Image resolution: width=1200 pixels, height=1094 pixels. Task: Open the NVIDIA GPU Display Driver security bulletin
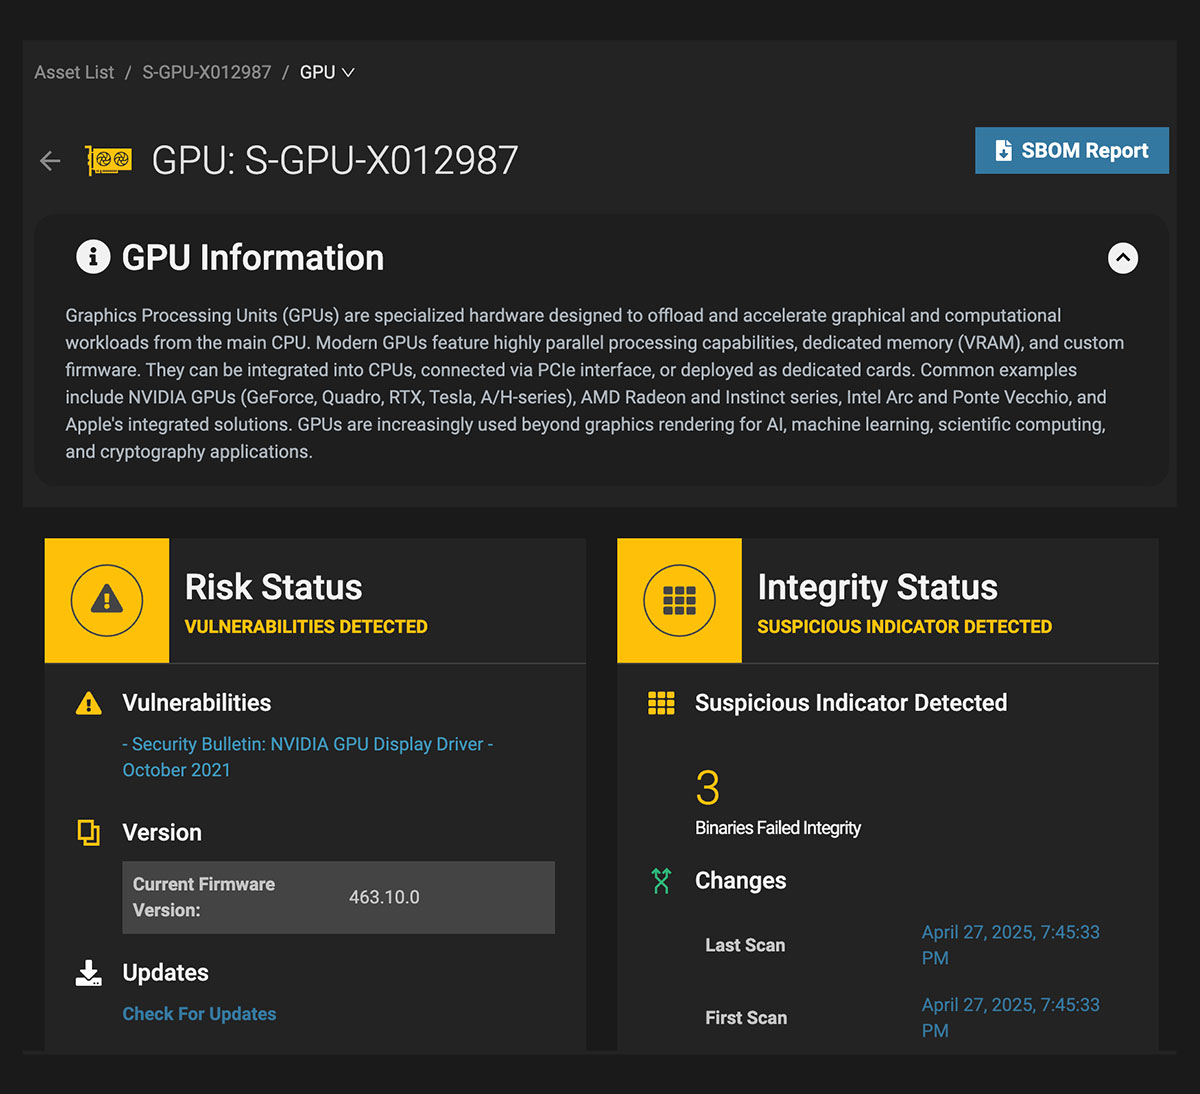[307, 757]
